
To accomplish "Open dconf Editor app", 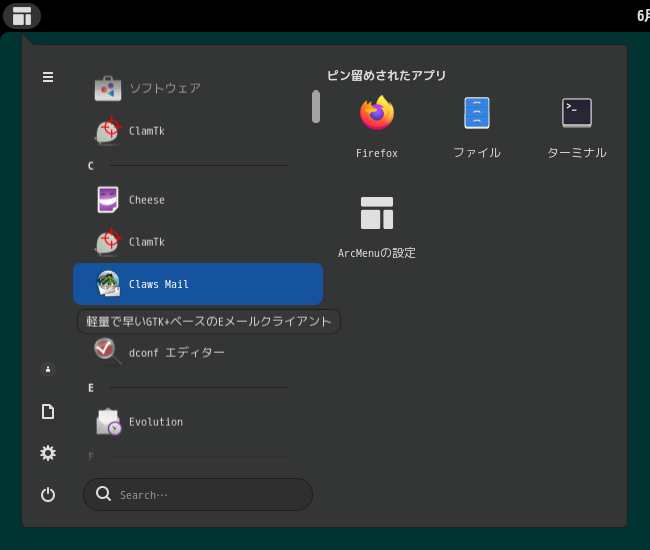I will click(x=198, y=353).
